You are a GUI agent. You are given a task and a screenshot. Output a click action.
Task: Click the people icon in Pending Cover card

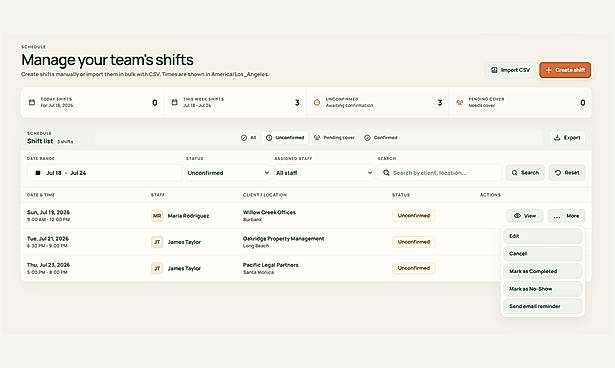tap(460, 102)
